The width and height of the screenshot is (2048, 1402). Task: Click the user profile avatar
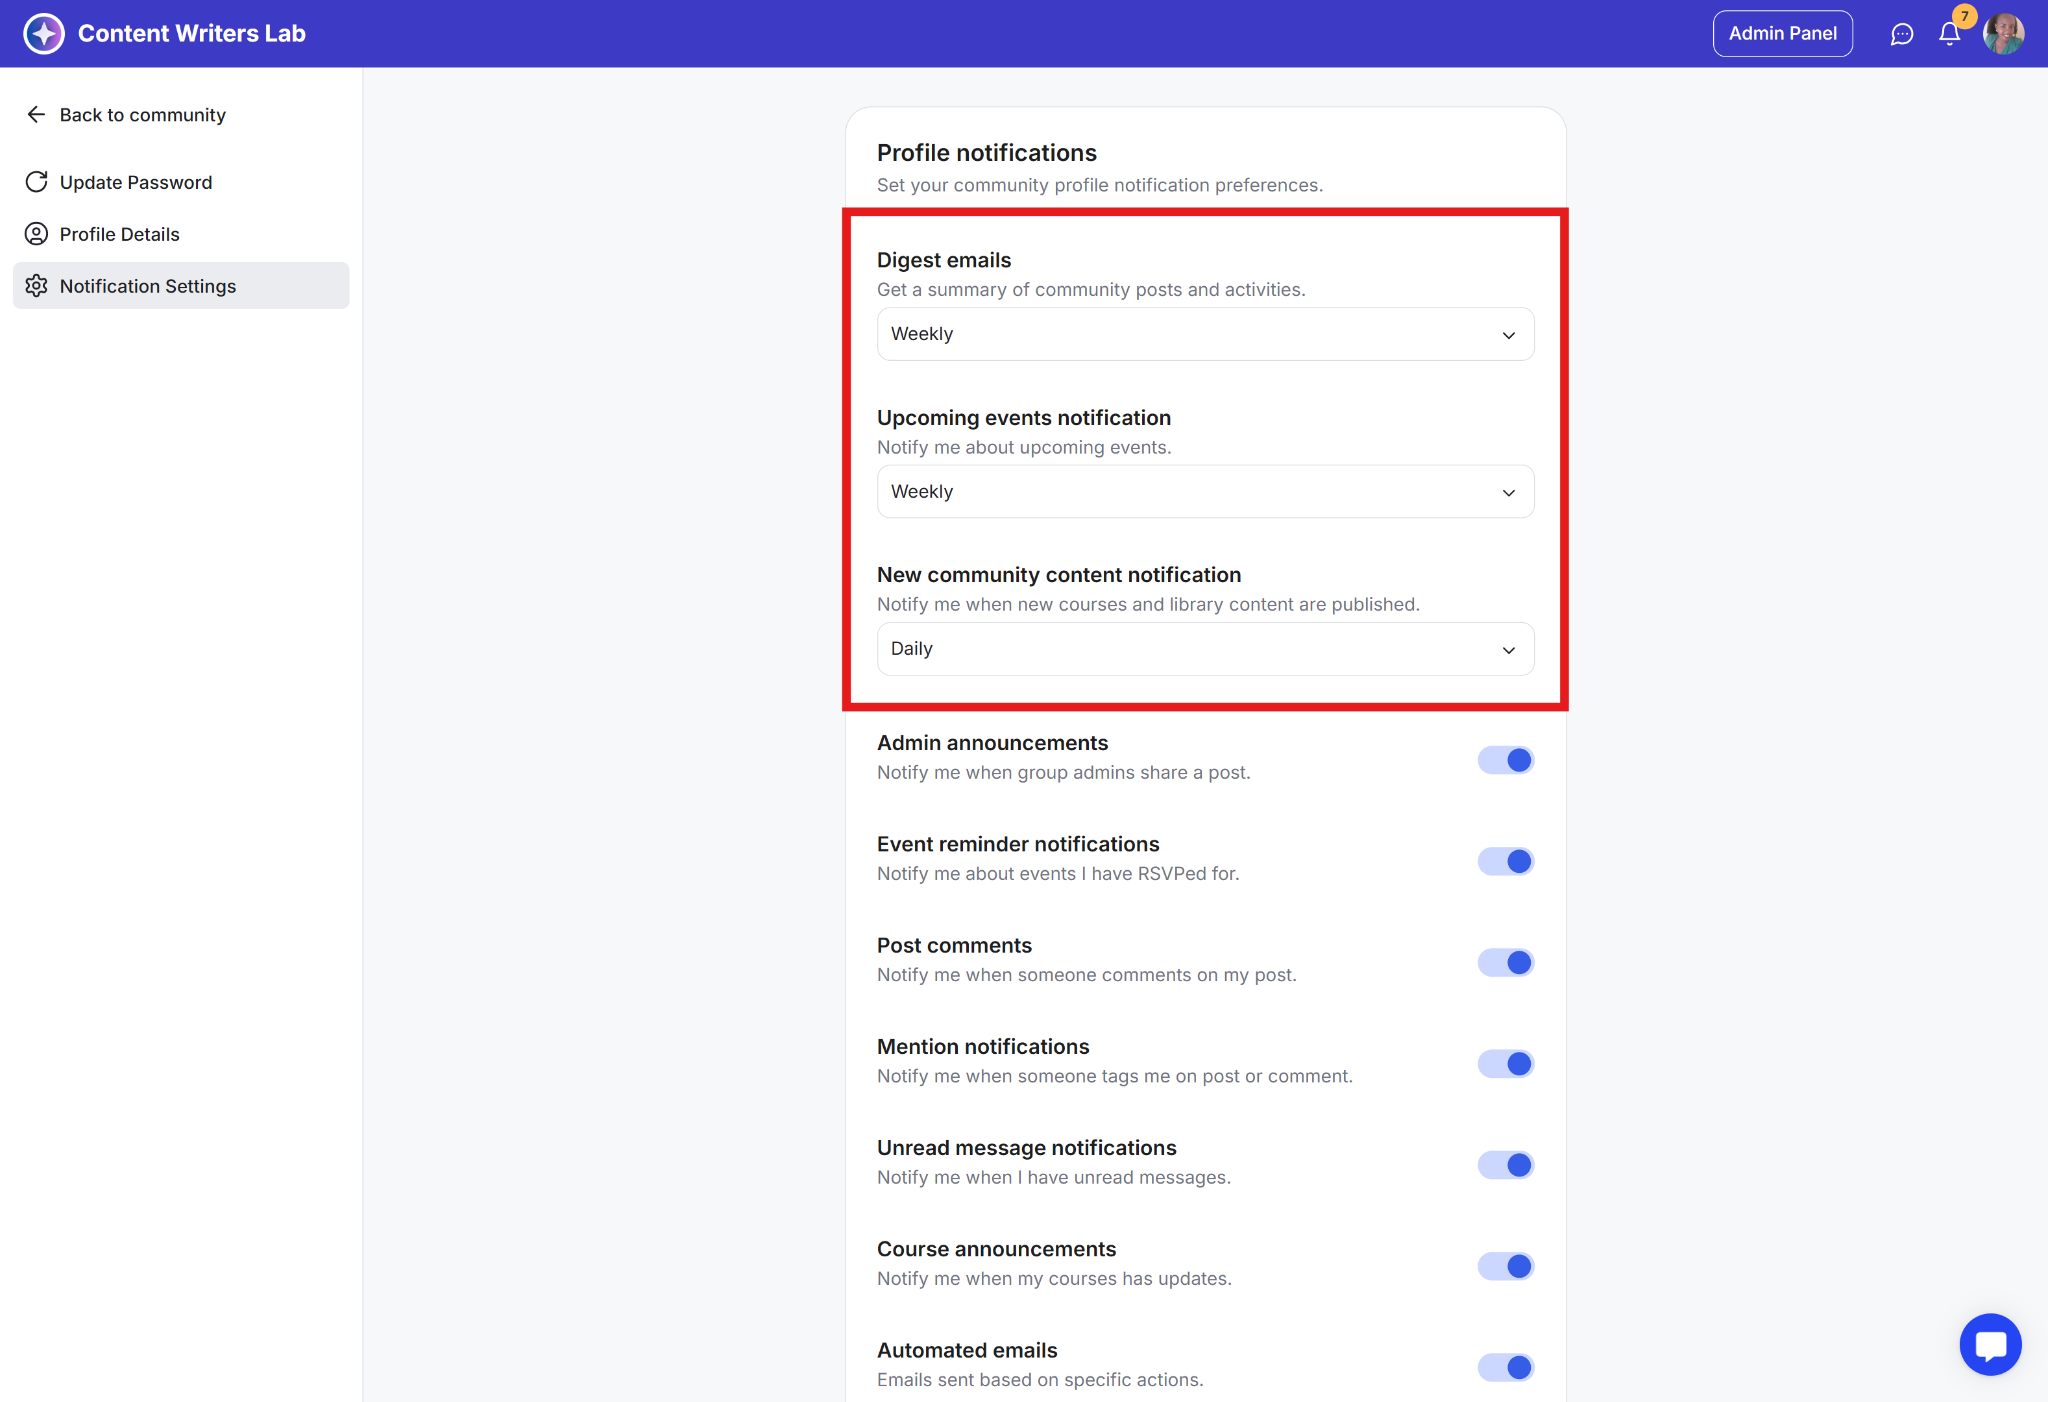point(2003,34)
